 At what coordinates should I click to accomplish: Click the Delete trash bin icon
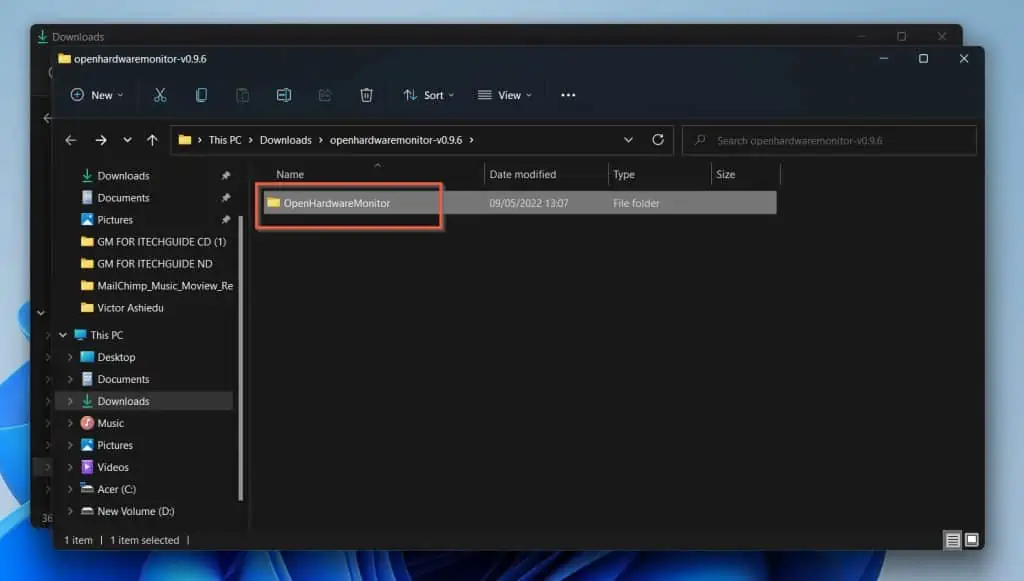pos(366,95)
